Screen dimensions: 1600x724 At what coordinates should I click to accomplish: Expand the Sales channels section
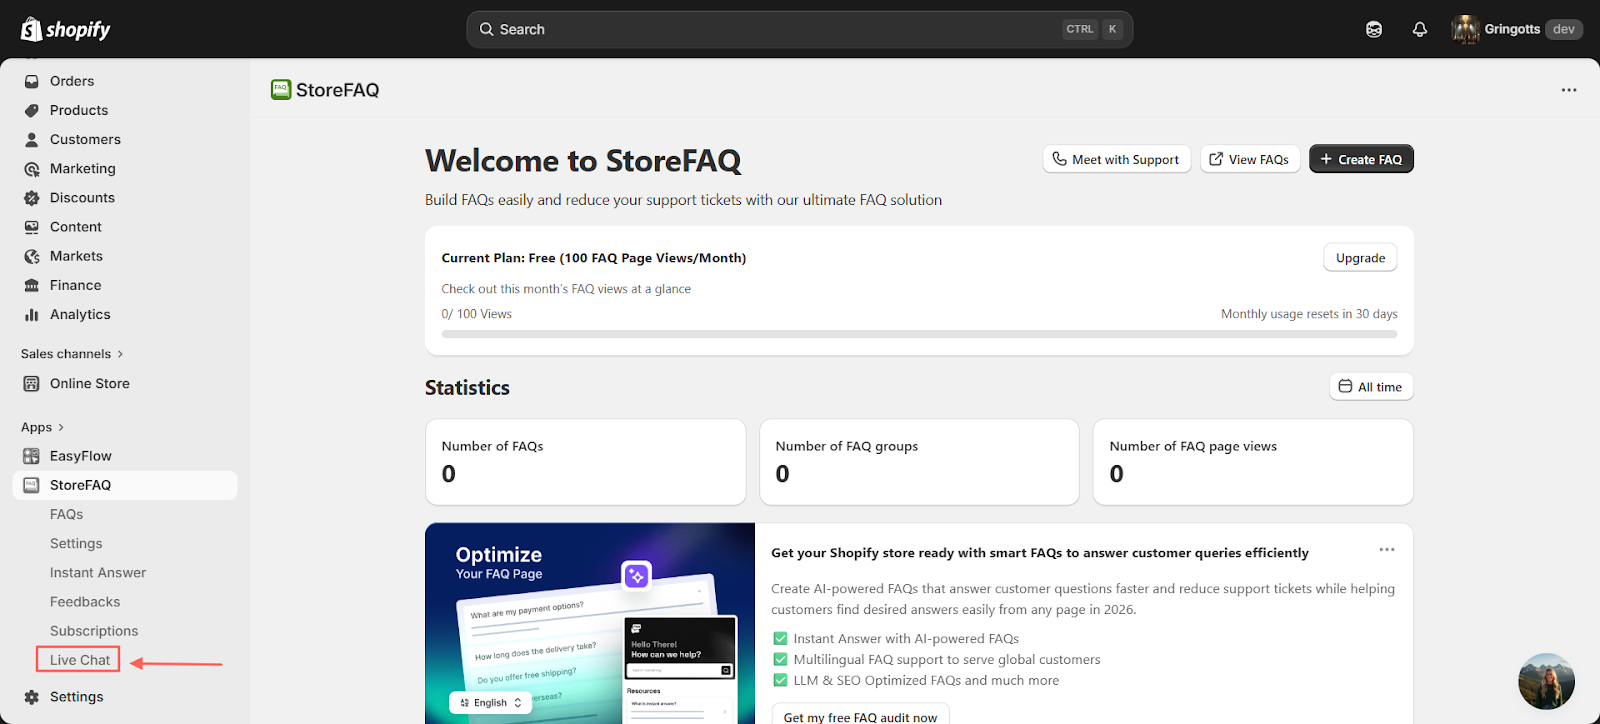click(72, 354)
